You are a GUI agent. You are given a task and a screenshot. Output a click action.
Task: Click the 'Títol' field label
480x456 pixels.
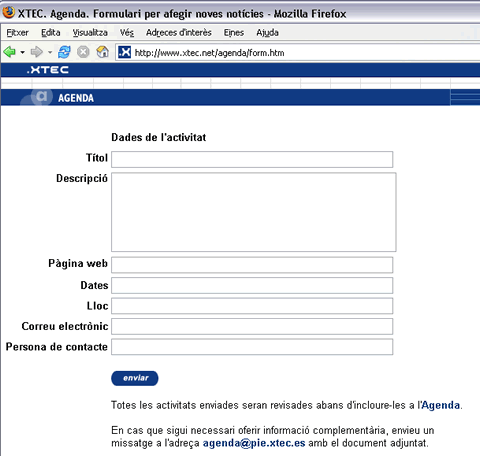[97, 158]
